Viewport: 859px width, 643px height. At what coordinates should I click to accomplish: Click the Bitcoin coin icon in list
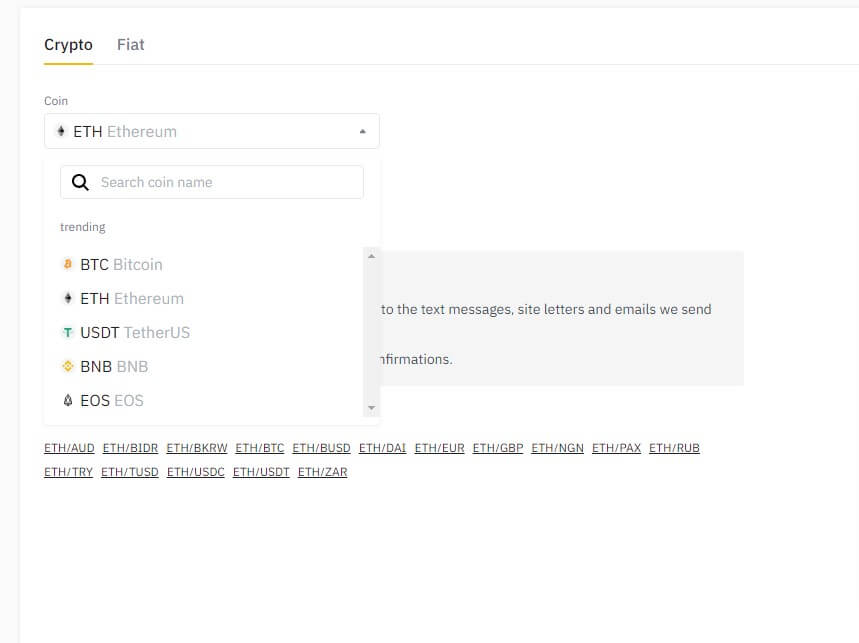click(68, 265)
